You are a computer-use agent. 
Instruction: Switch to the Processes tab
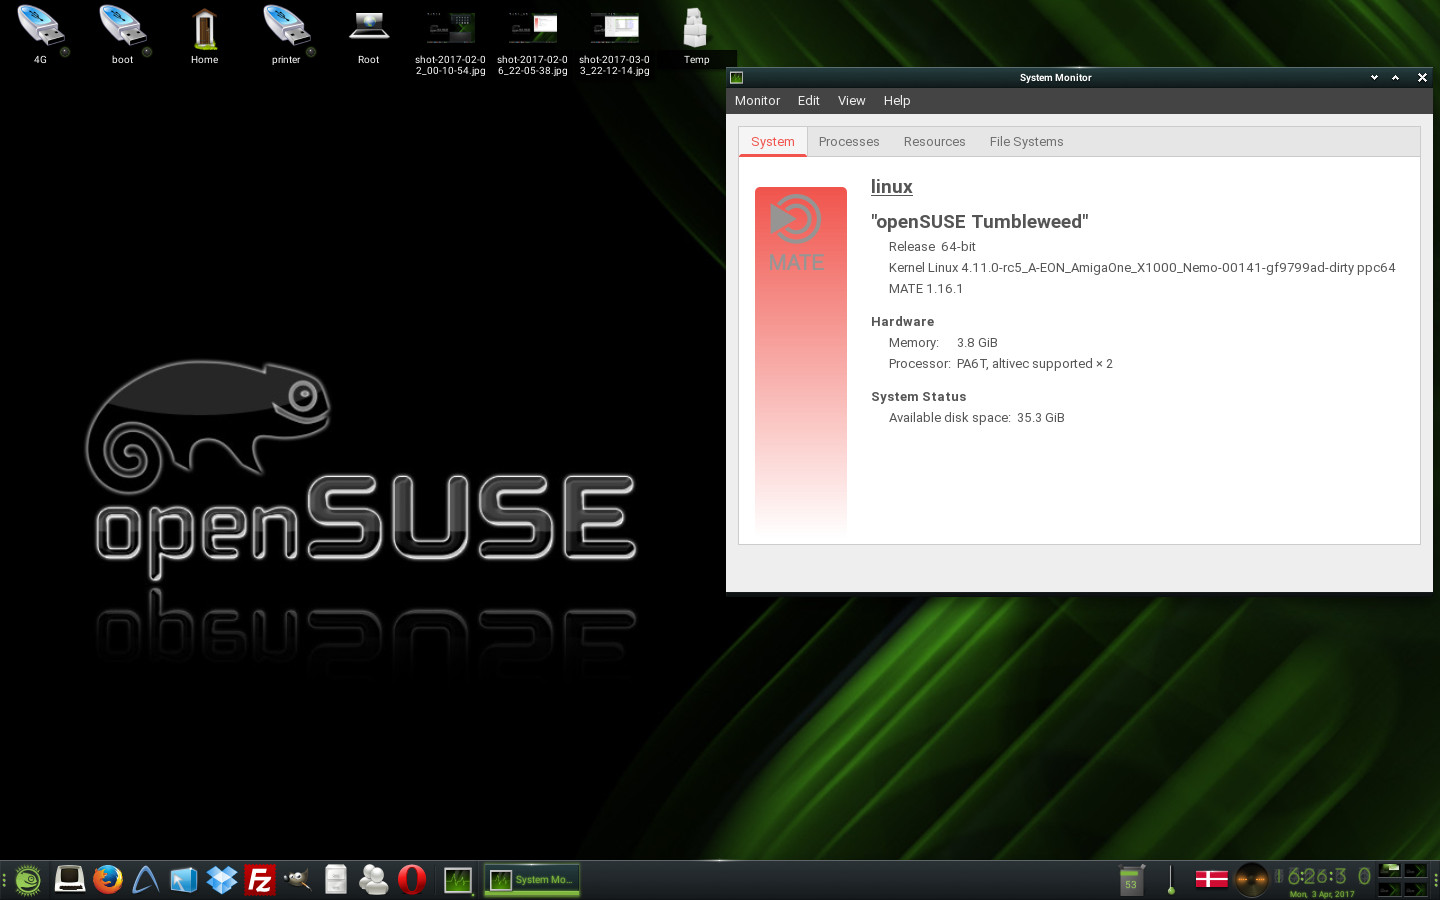click(x=848, y=142)
